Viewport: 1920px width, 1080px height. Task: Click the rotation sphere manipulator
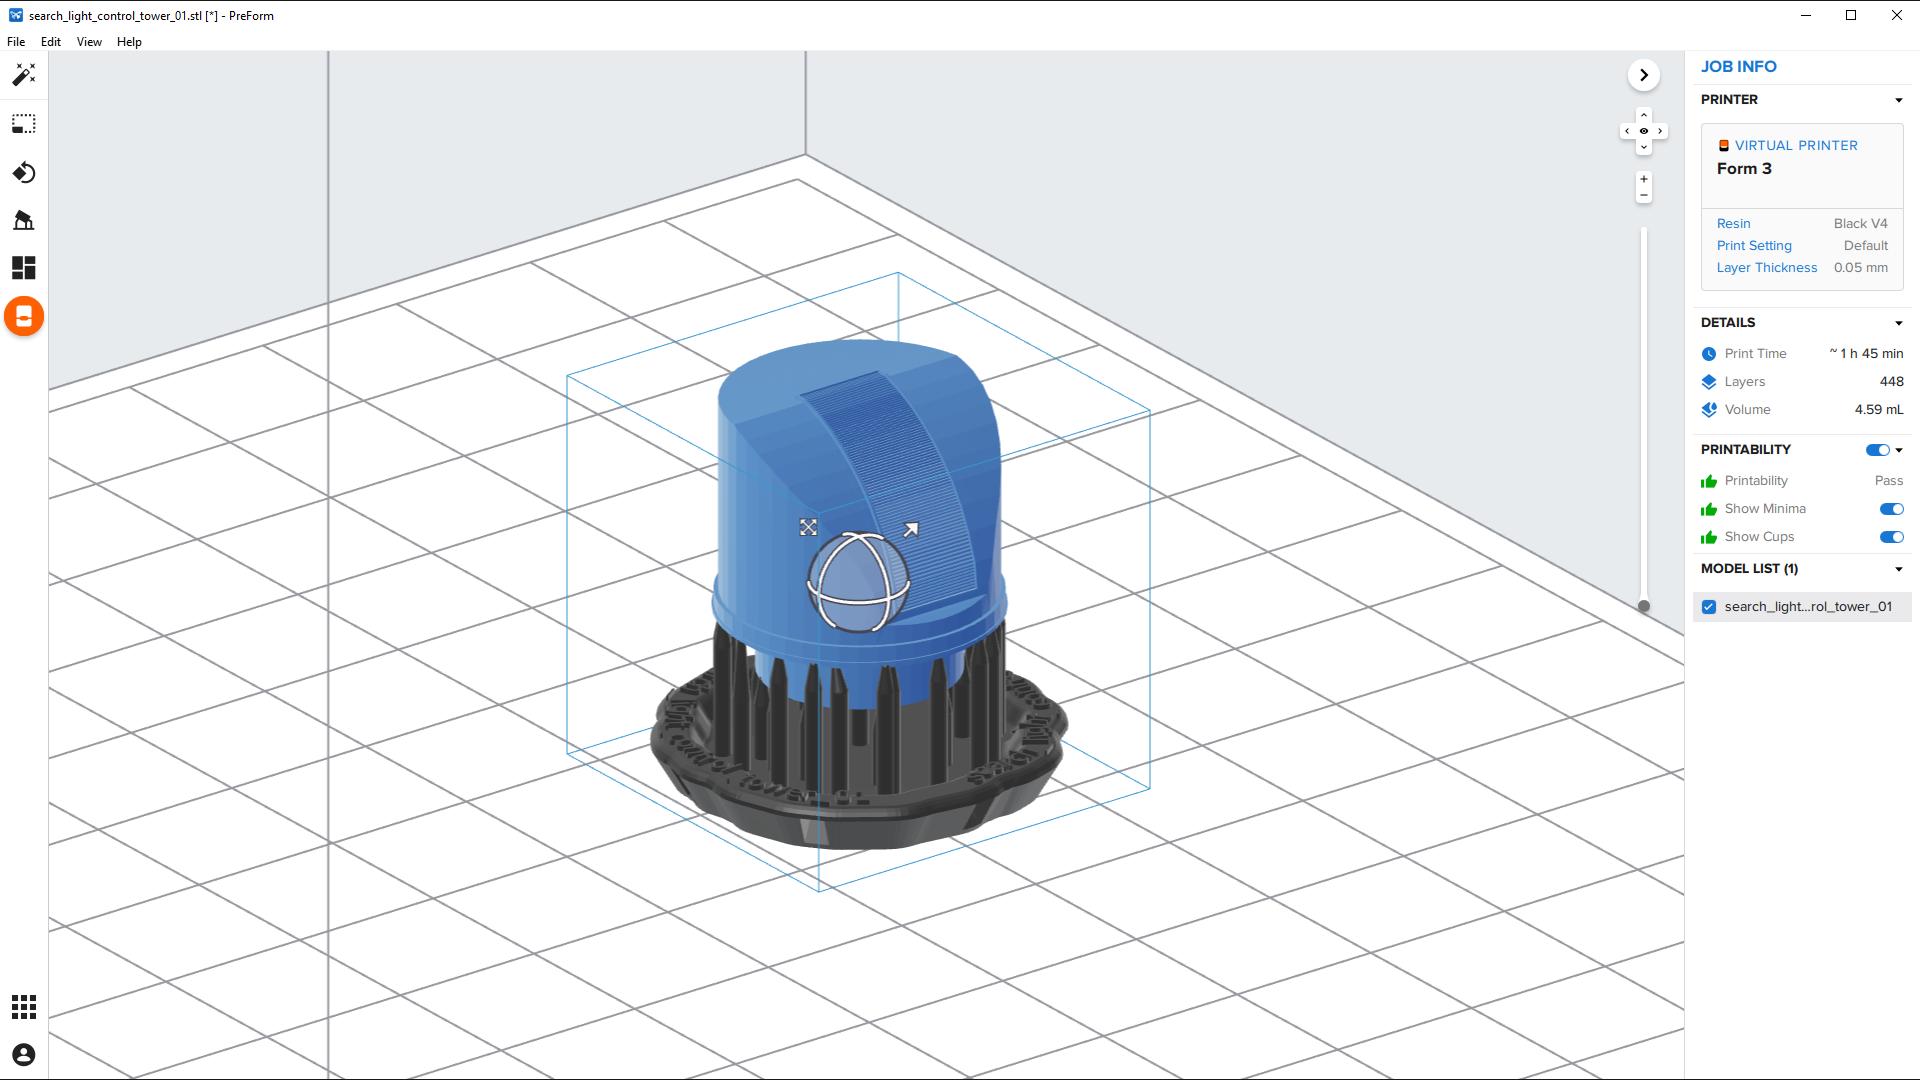[858, 582]
